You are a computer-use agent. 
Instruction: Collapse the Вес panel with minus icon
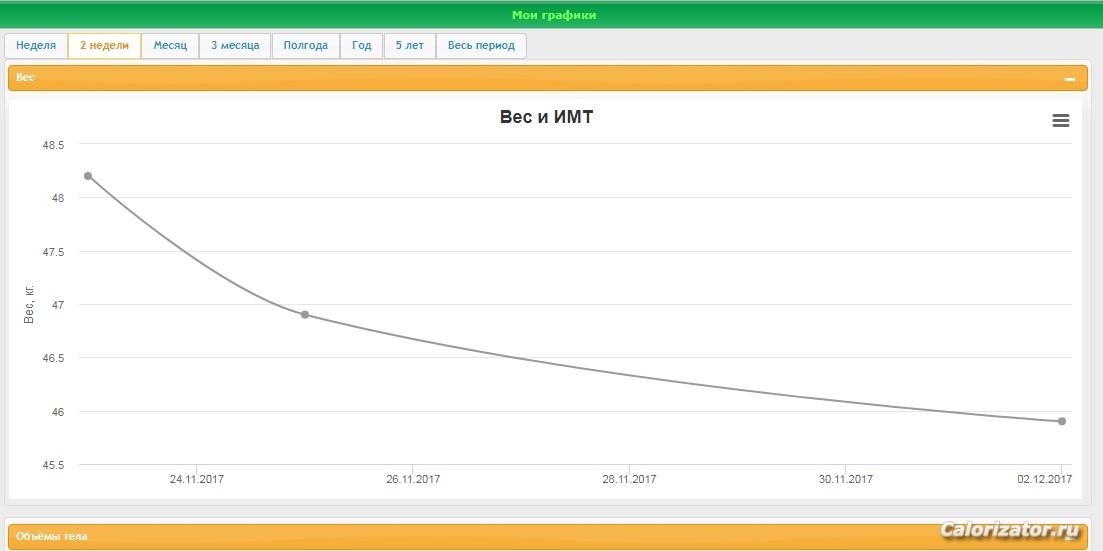point(1070,80)
